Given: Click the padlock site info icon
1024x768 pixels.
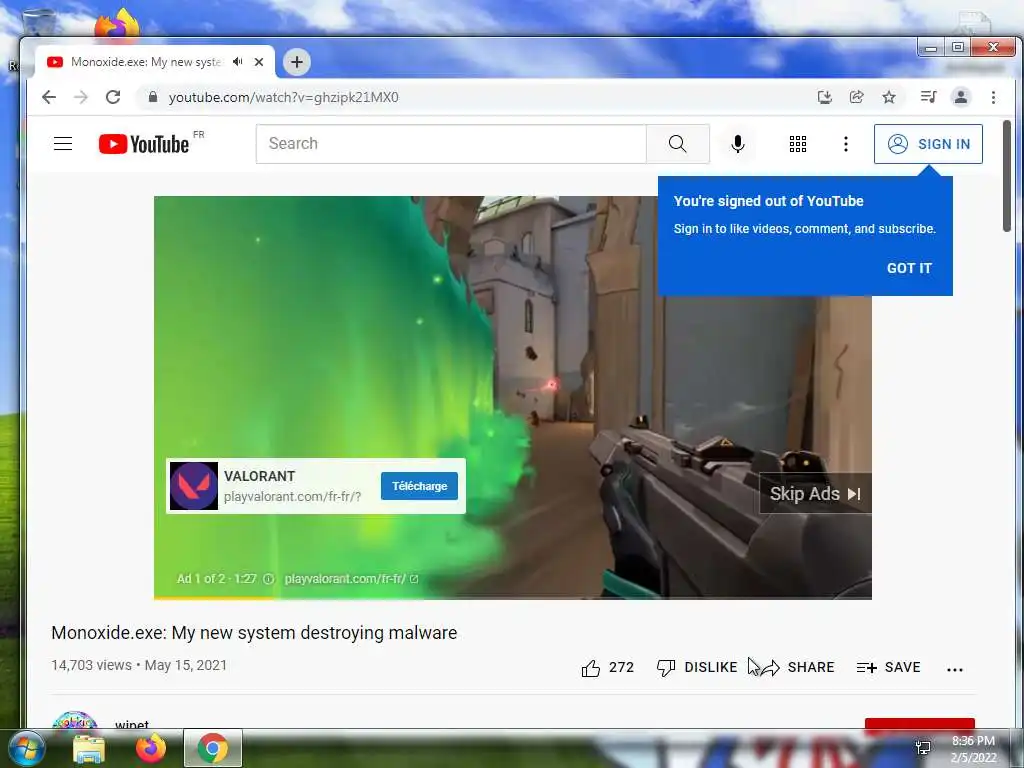Looking at the screenshot, I should (x=153, y=97).
